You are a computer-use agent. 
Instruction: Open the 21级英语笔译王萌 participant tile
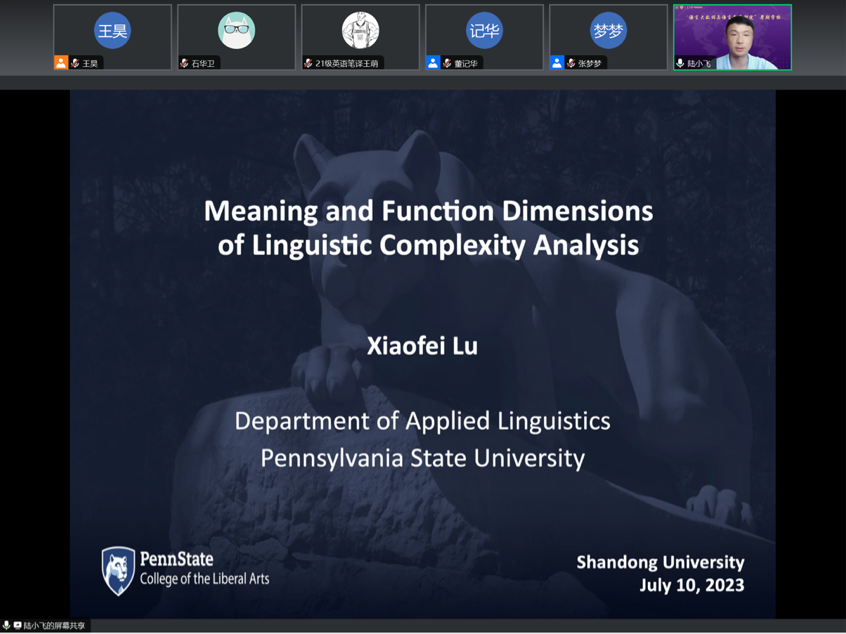(x=360, y=31)
